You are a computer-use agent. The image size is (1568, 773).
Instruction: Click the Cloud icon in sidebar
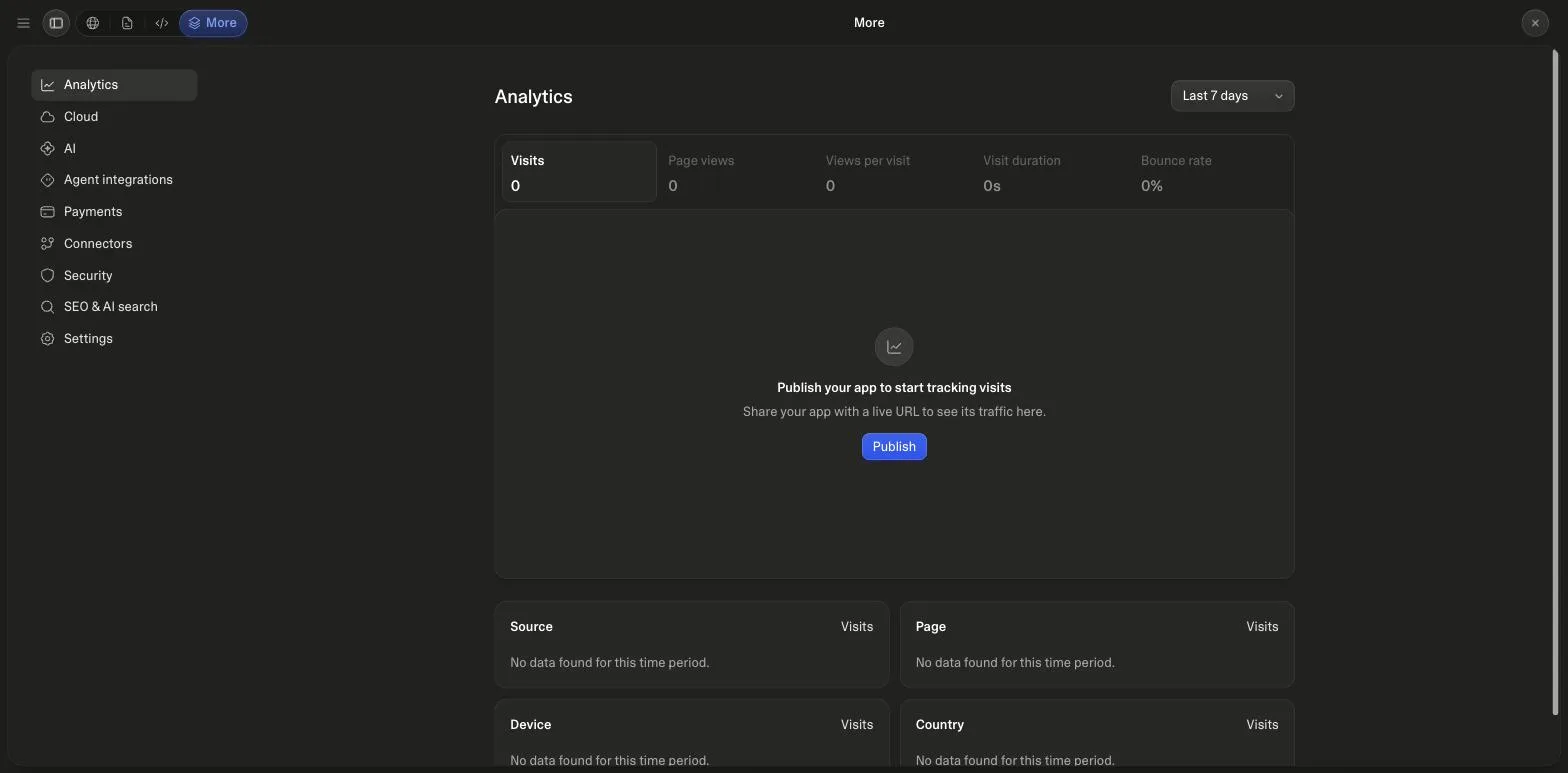[47, 117]
